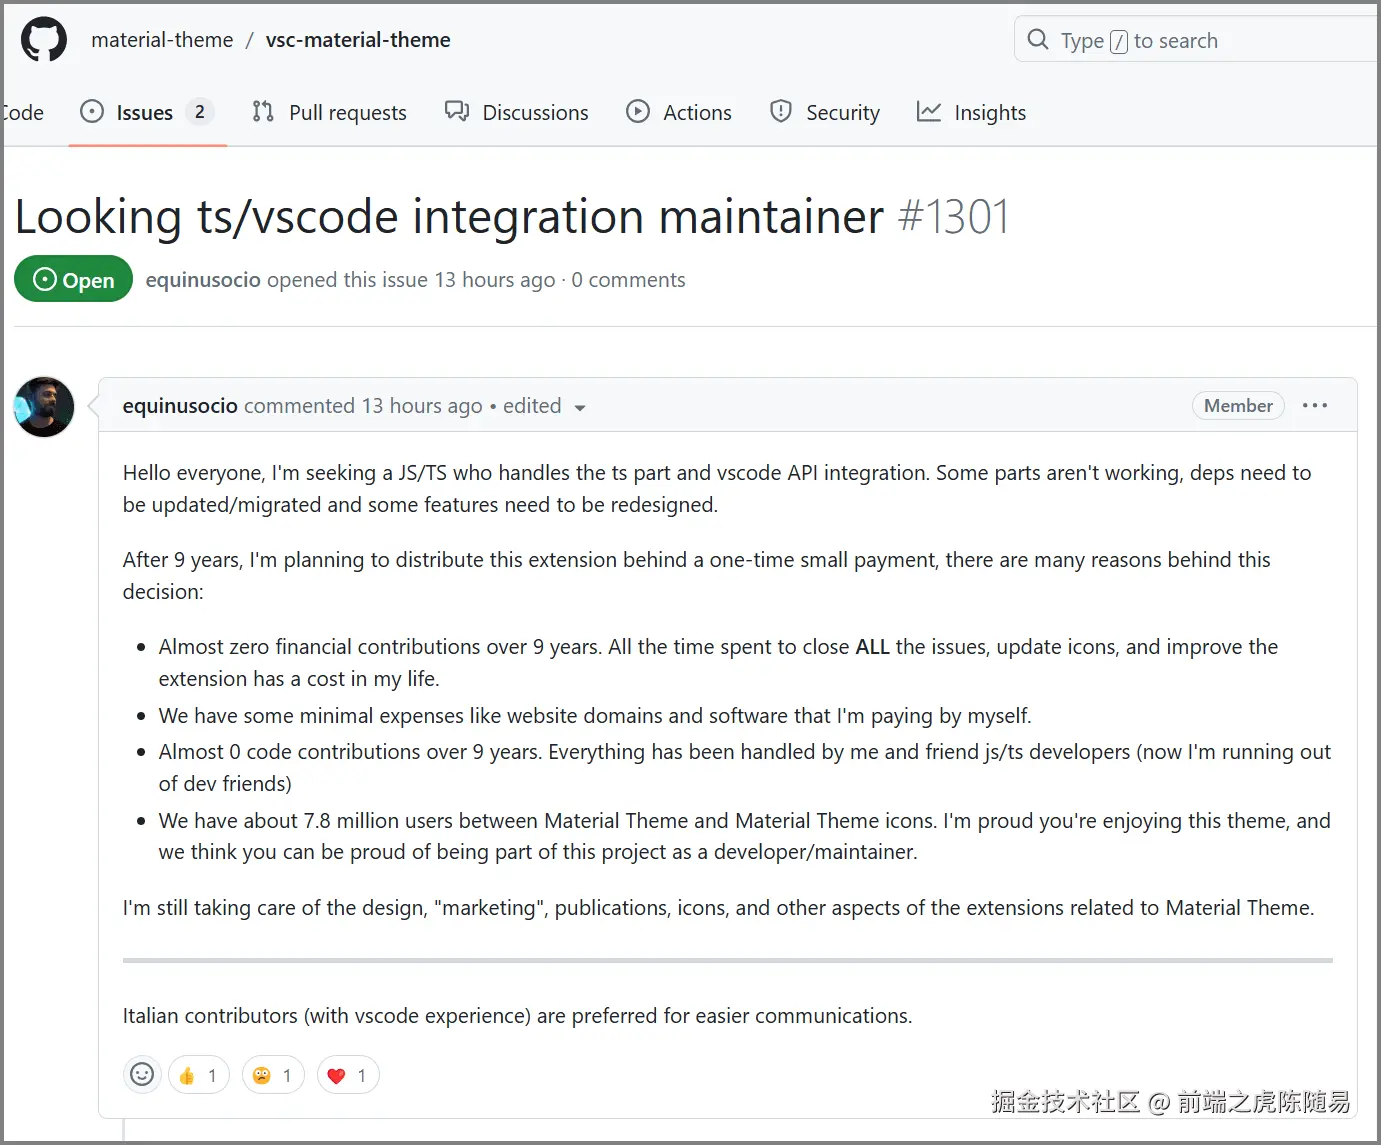Click the Issues count badge showing 2

point(200,112)
